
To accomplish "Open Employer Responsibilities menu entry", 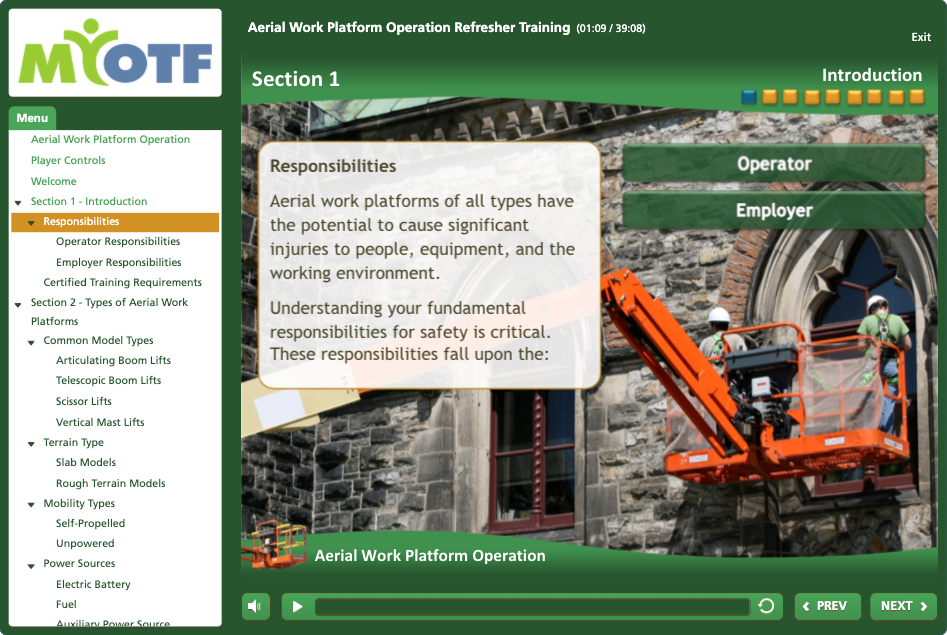I will pyautogui.click(x=118, y=262).
